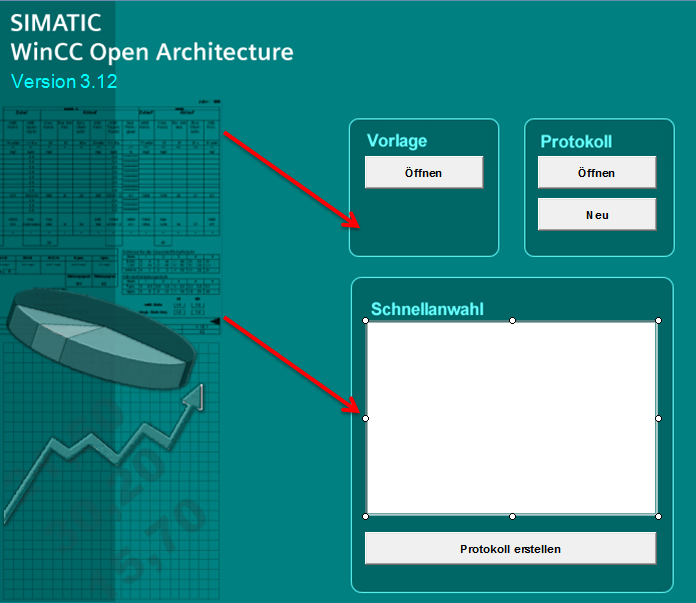Click the WinCC Open Architecture title

152,52
